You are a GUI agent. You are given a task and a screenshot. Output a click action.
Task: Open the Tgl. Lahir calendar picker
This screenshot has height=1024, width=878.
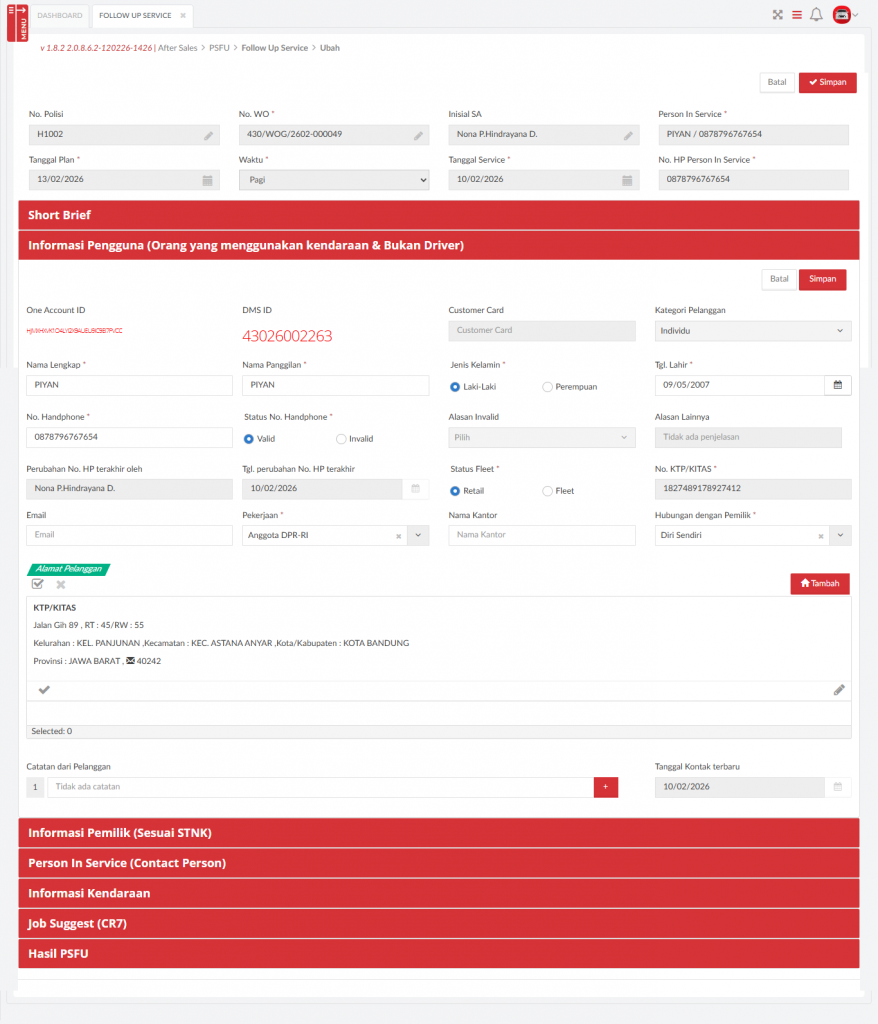[x=838, y=385]
